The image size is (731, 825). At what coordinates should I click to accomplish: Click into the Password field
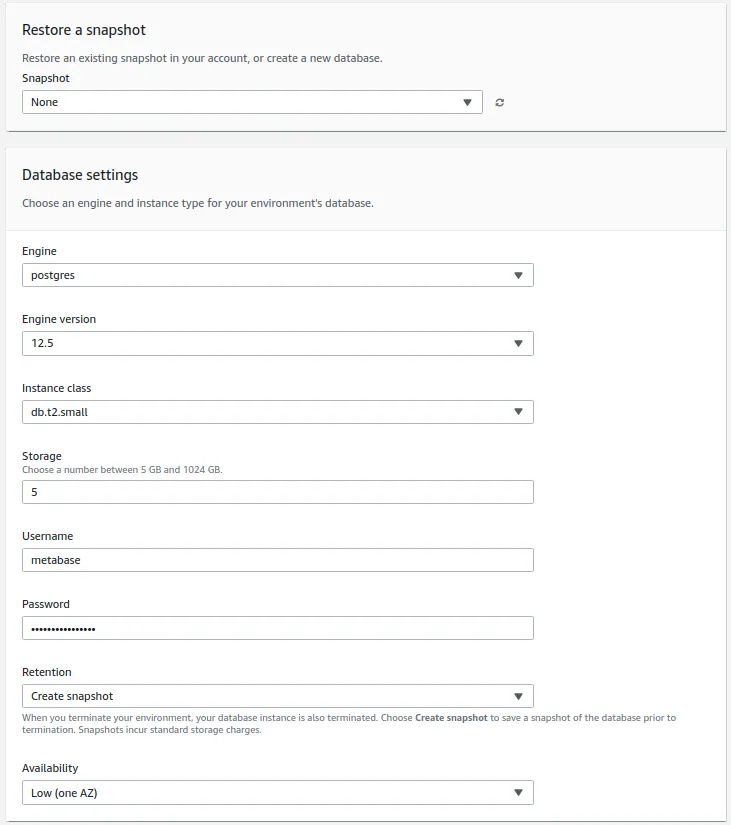[278, 628]
